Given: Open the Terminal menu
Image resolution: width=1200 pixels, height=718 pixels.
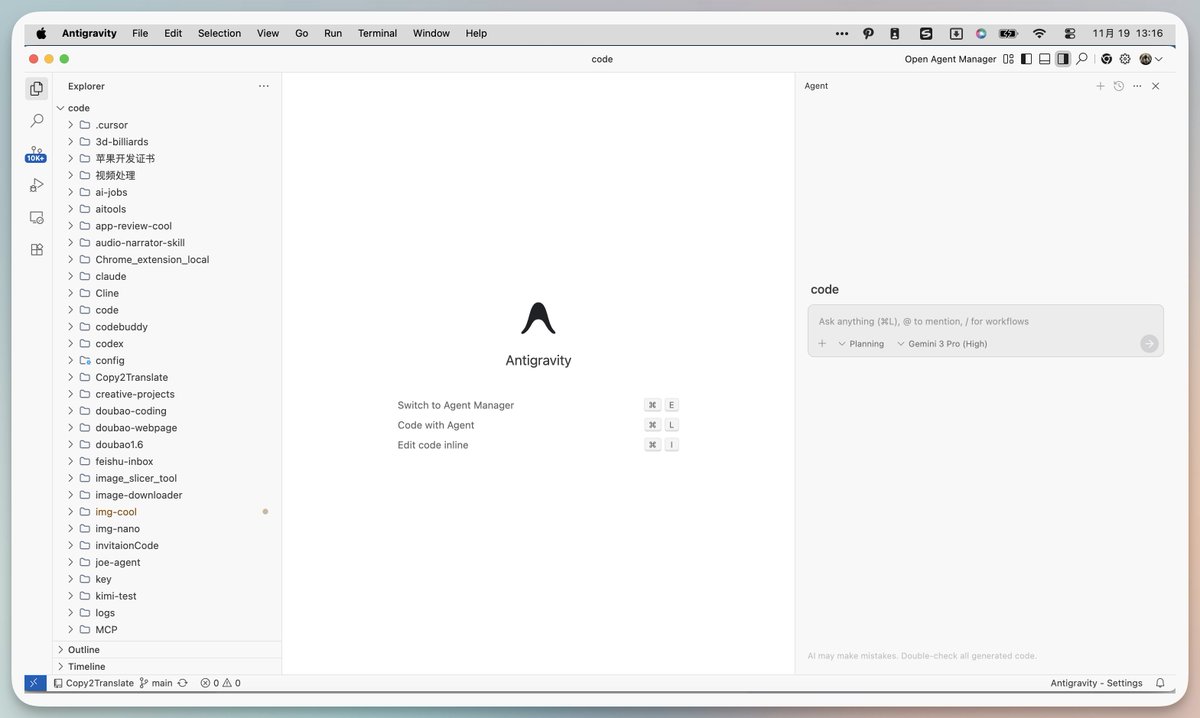Looking at the screenshot, I should click(x=377, y=33).
